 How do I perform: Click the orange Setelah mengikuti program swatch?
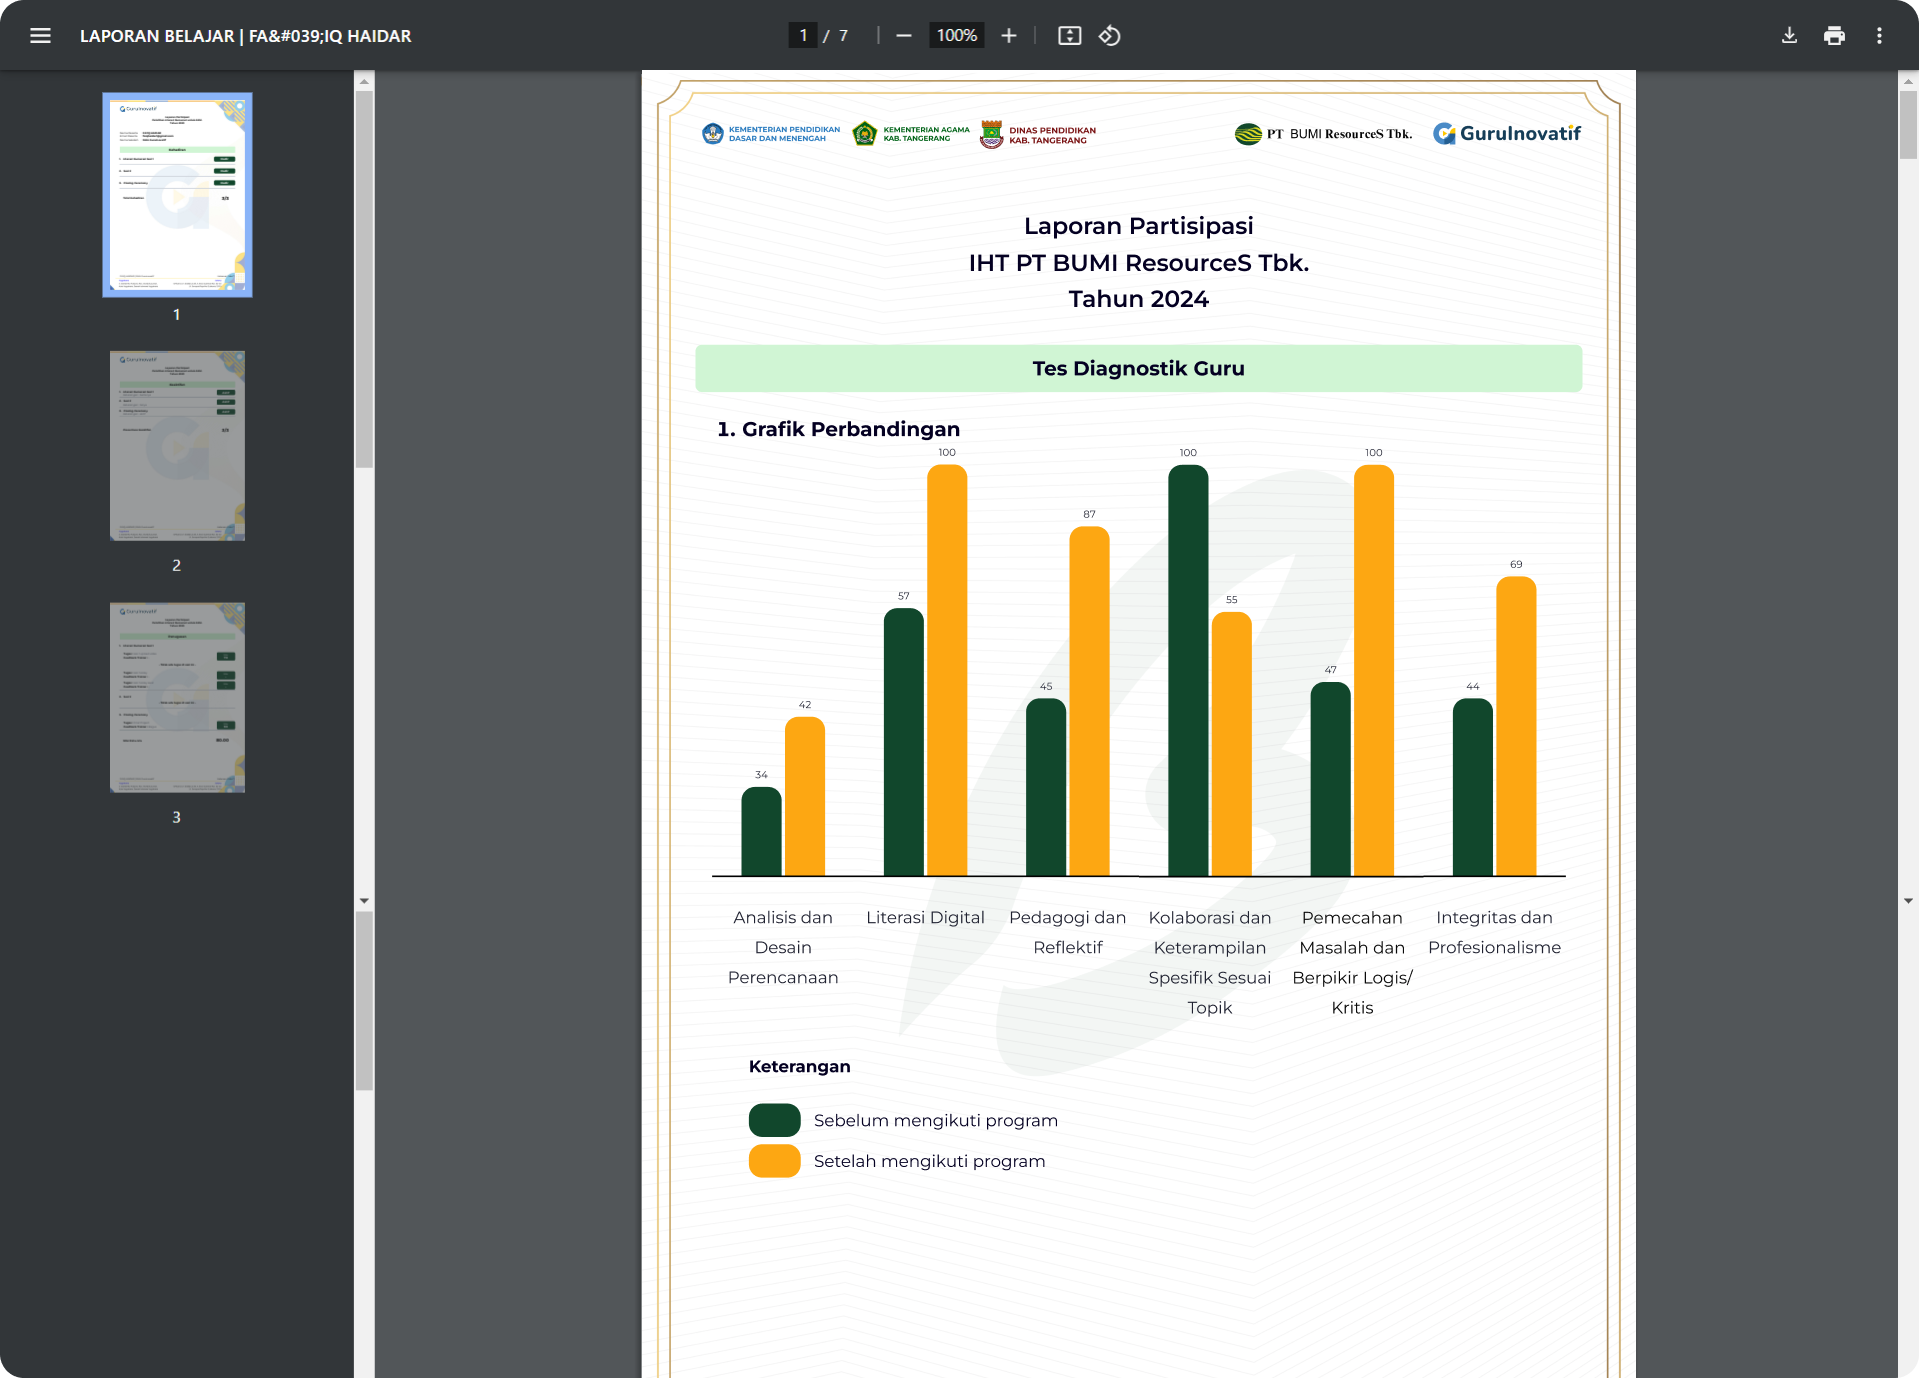point(774,1161)
